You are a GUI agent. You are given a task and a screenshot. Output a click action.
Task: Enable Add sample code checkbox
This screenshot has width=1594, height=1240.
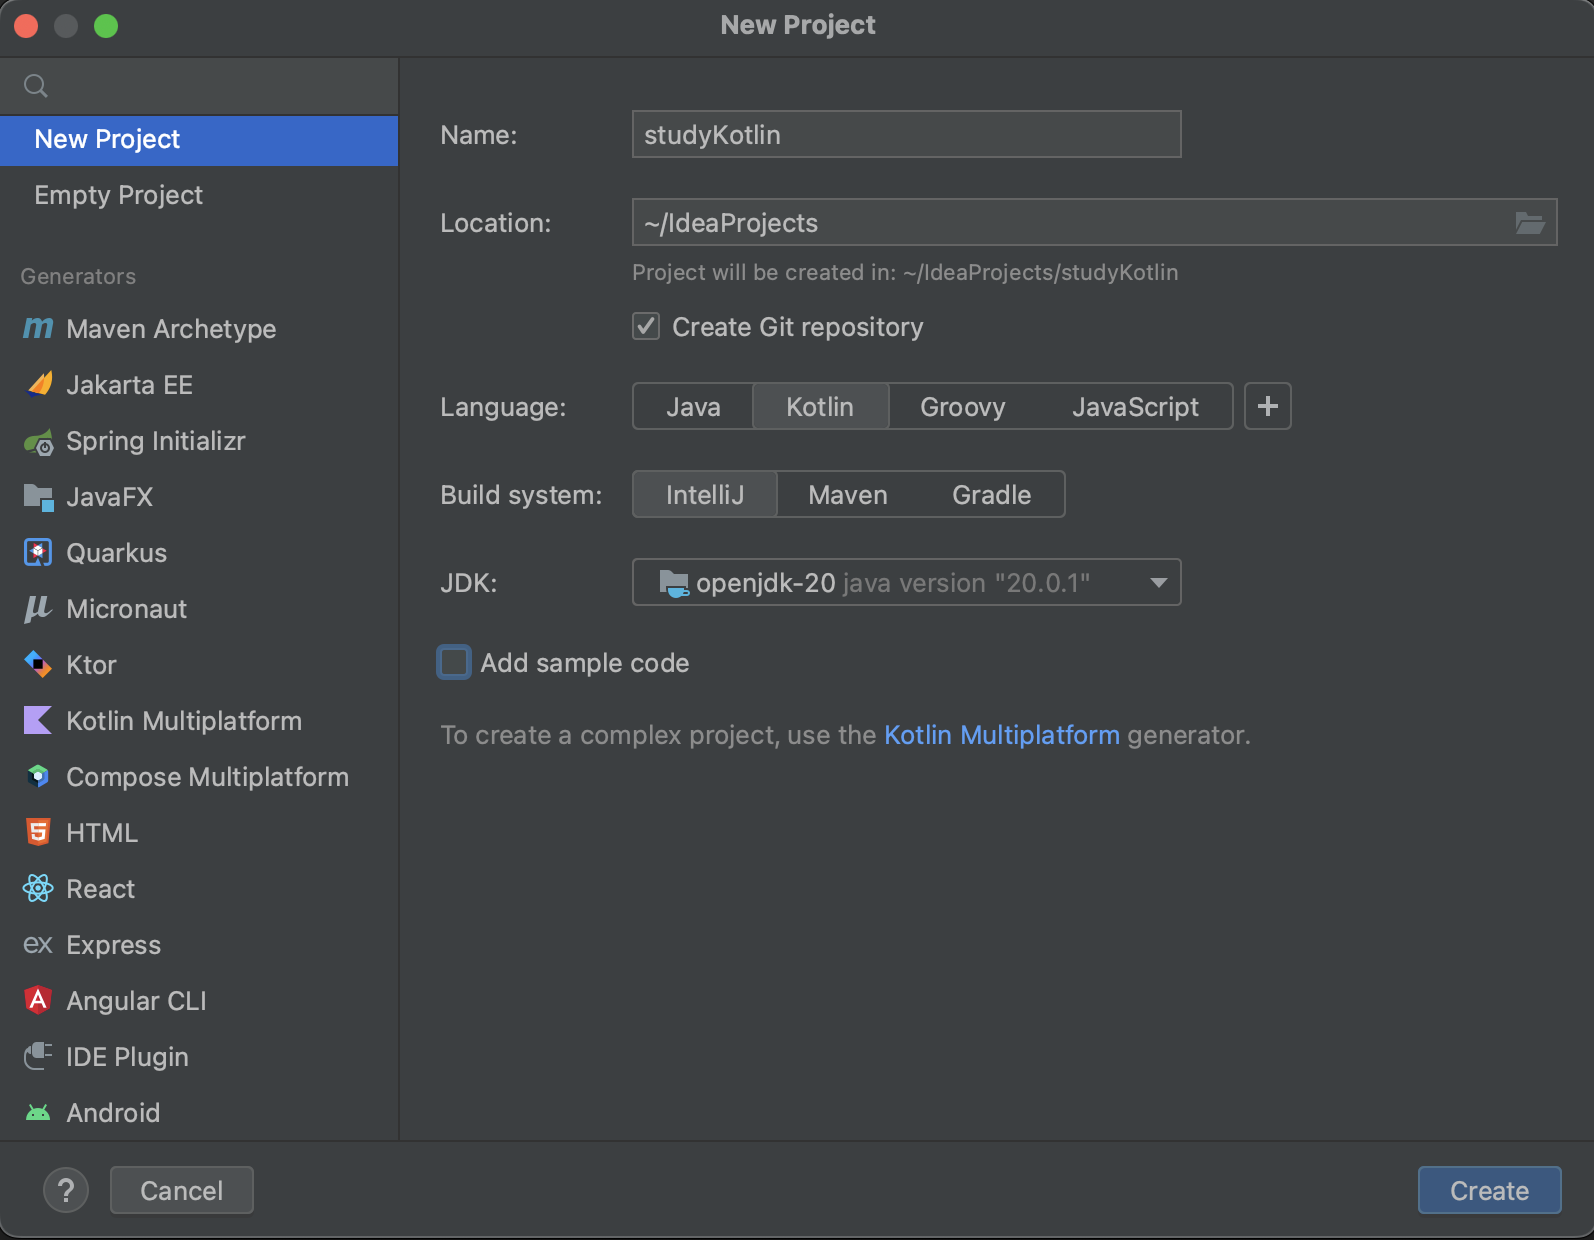tap(454, 662)
